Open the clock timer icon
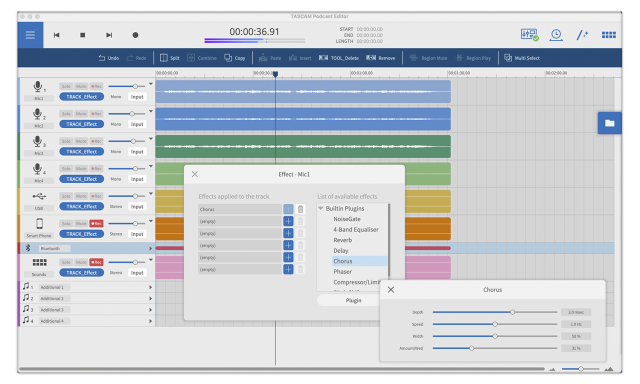Viewport: 640px width, 384px height. tap(556, 35)
